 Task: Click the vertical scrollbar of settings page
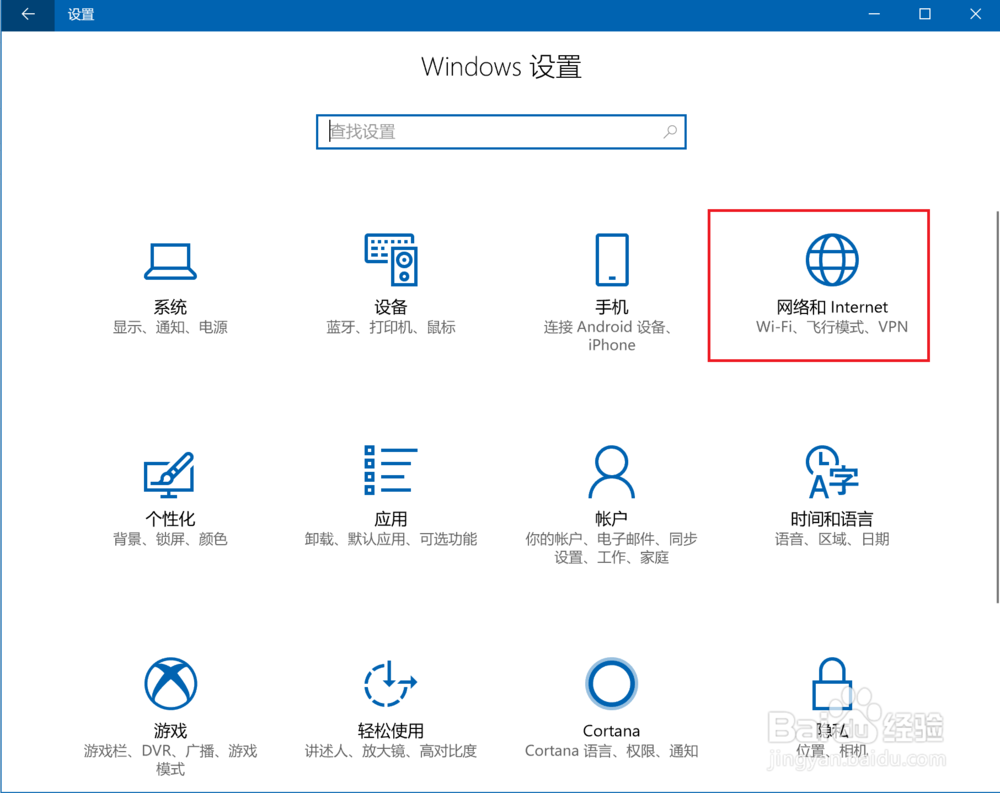997,406
